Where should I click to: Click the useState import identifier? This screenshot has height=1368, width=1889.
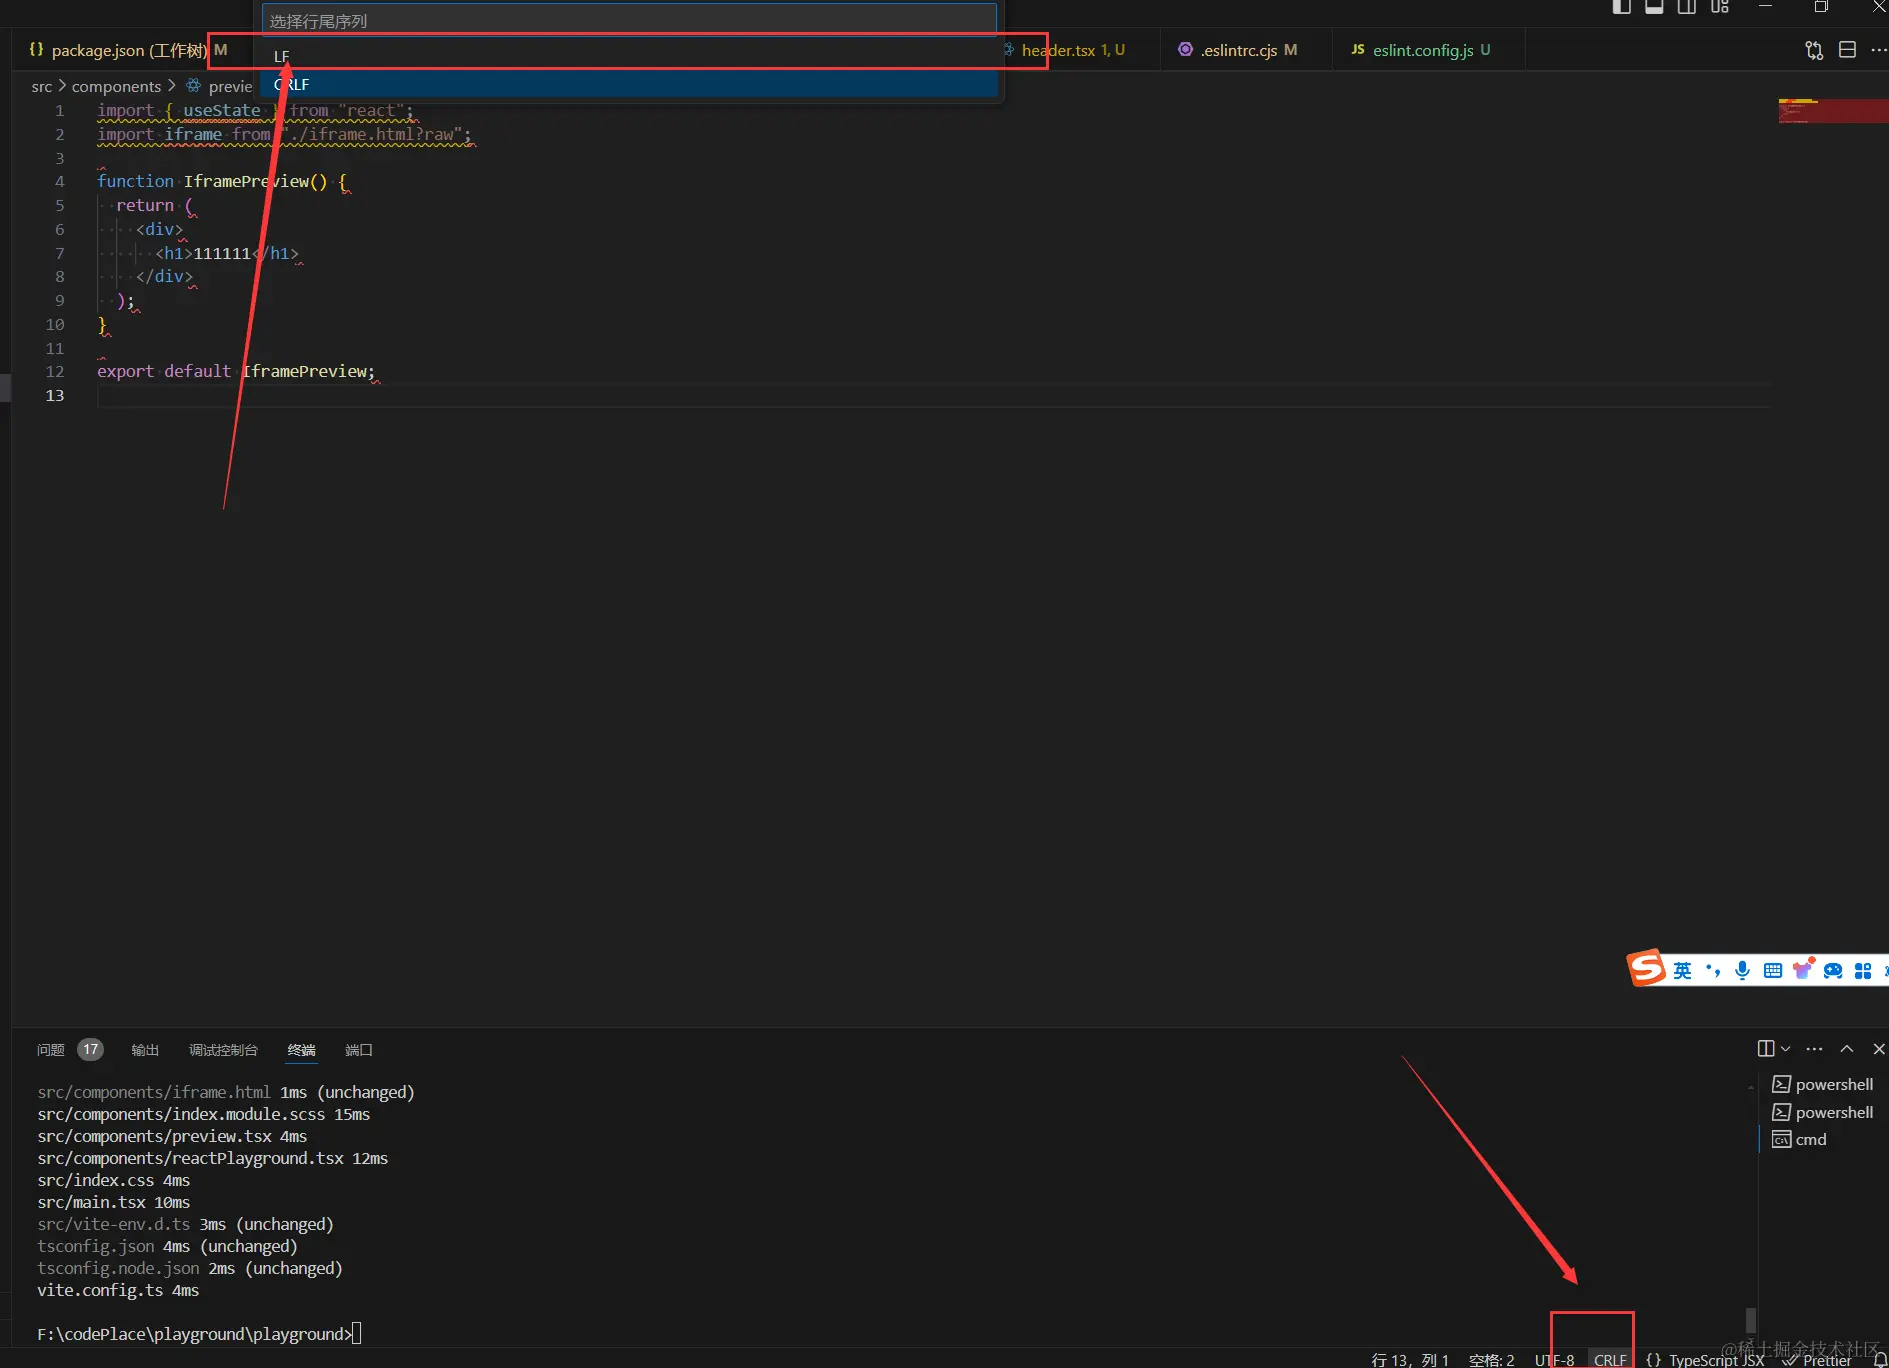[x=221, y=110]
